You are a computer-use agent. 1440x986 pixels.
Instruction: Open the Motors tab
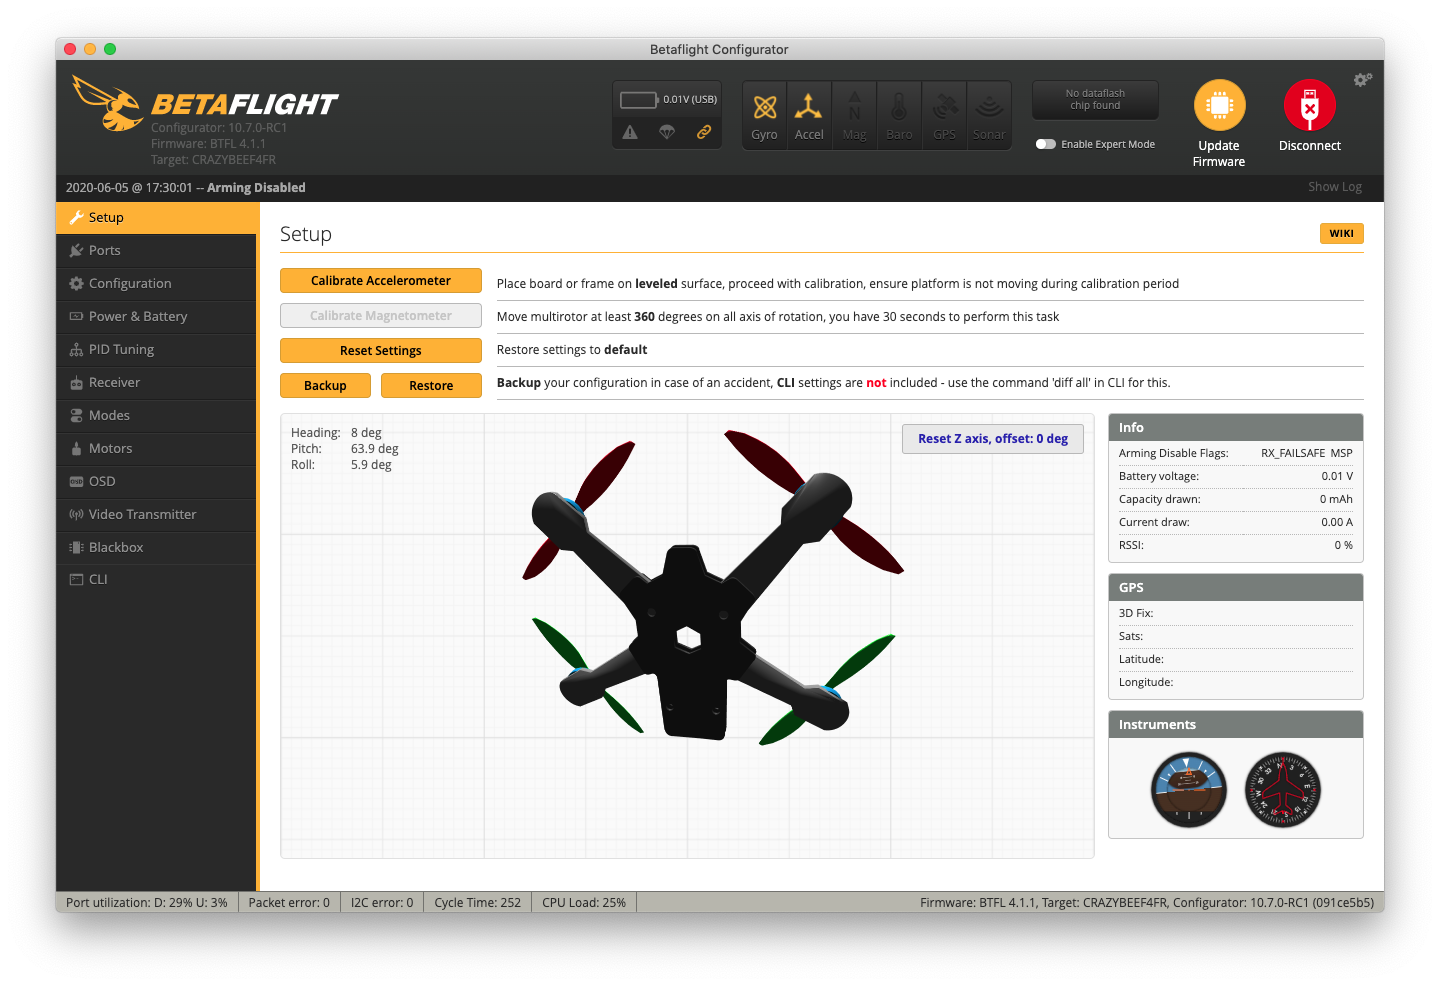pos(157,449)
